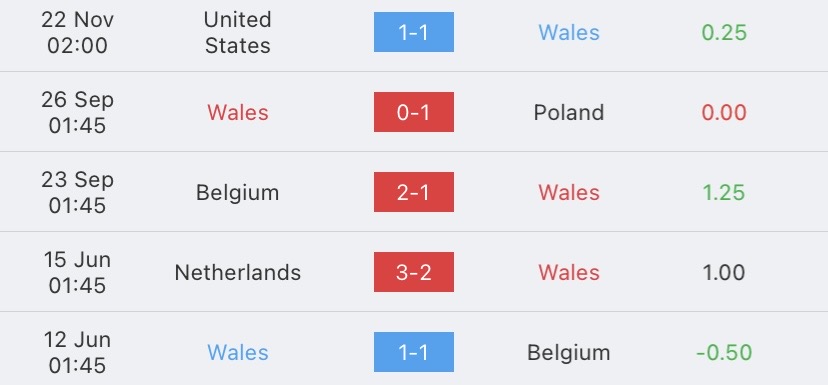
Task: Click the 22 Nov 02:00 date cell
Action: coord(78,33)
